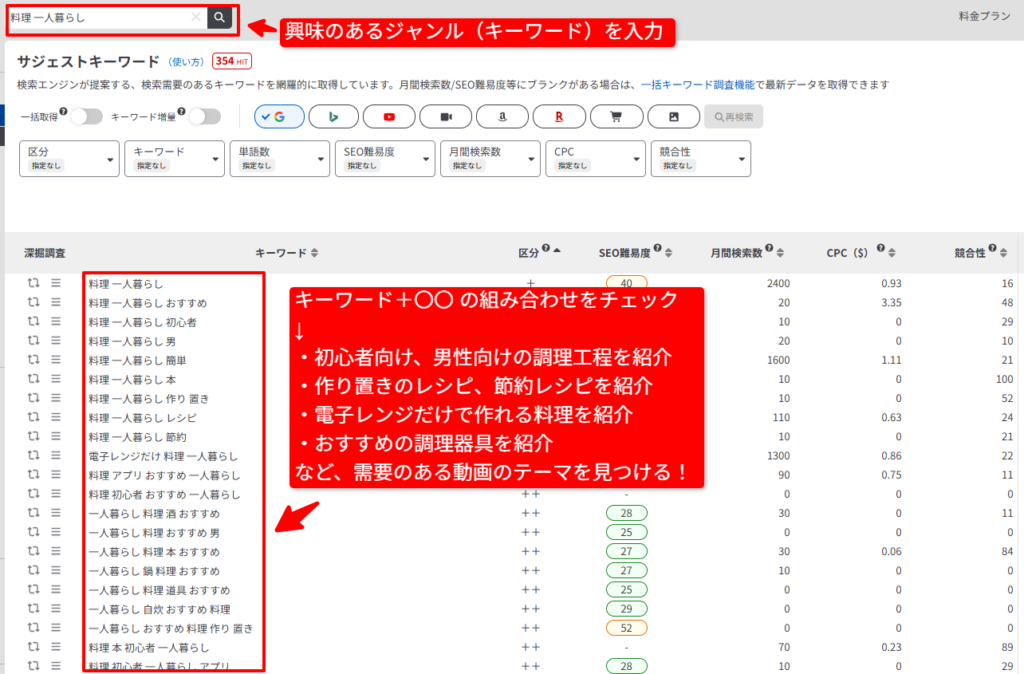Select the Amazon search engine button
The width and height of the screenshot is (1024, 674).
(x=502, y=117)
